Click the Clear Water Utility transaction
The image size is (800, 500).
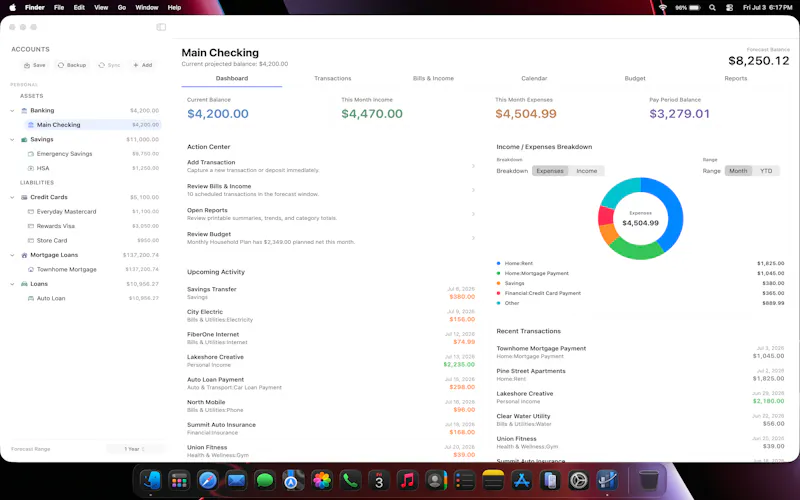[640, 420]
